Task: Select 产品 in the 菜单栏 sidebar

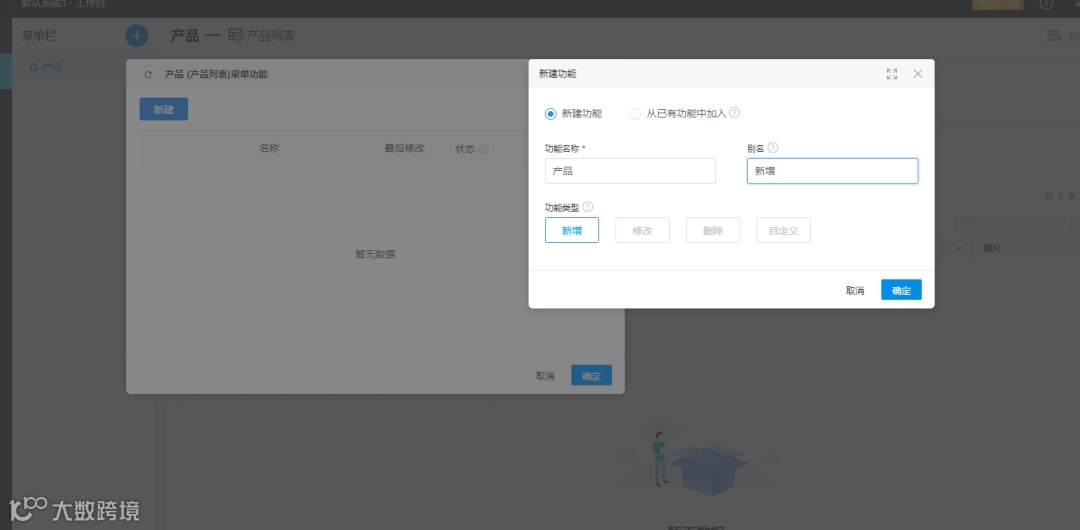Action: click(52, 67)
